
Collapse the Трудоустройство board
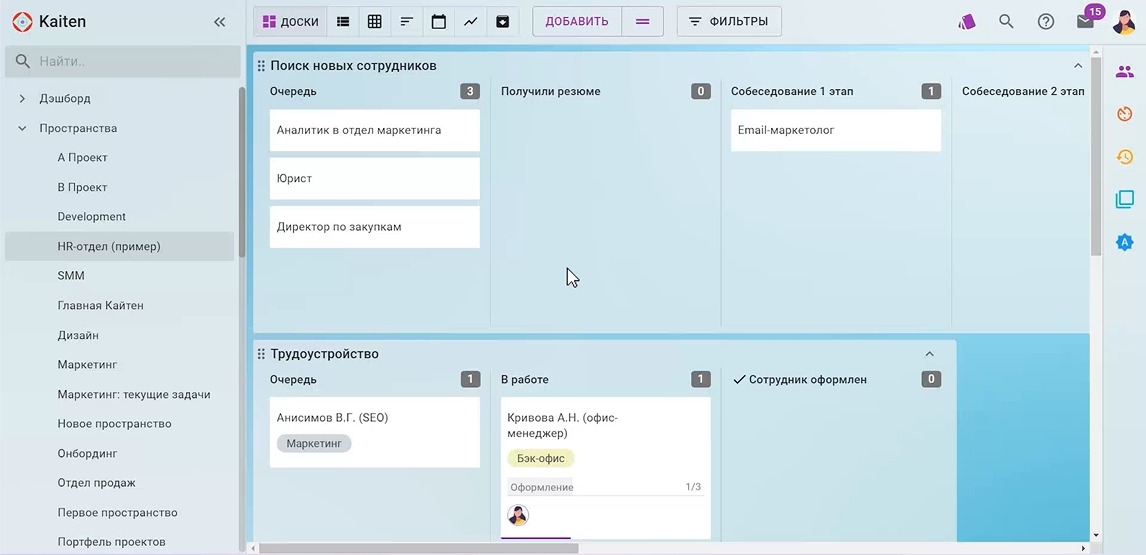(929, 354)
